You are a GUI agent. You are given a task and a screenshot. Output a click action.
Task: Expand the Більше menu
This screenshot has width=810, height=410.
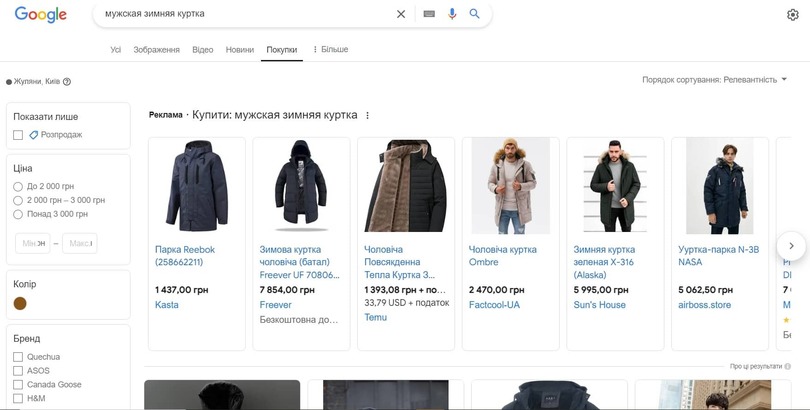(330, 50)
